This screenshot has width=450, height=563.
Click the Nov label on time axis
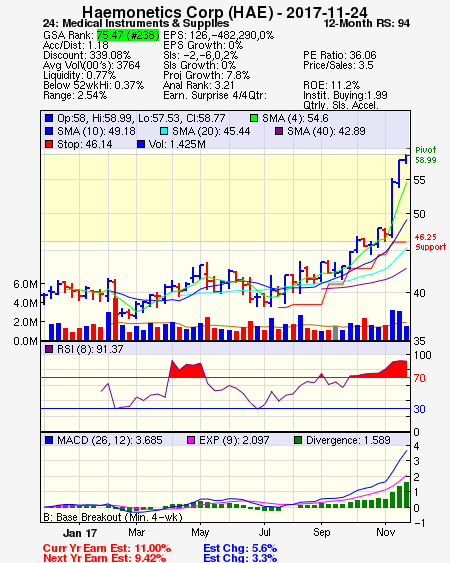click(x=385, y=532)
